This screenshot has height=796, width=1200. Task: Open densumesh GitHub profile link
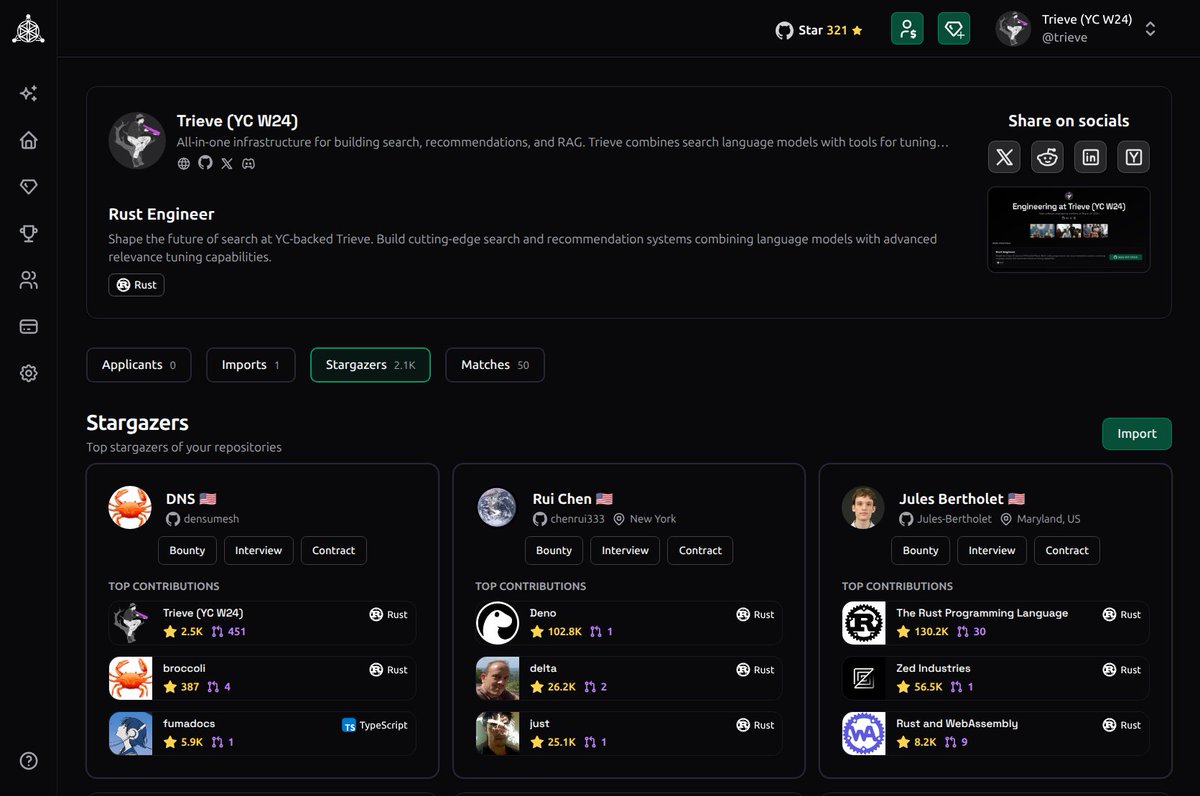tap(203, 519)
